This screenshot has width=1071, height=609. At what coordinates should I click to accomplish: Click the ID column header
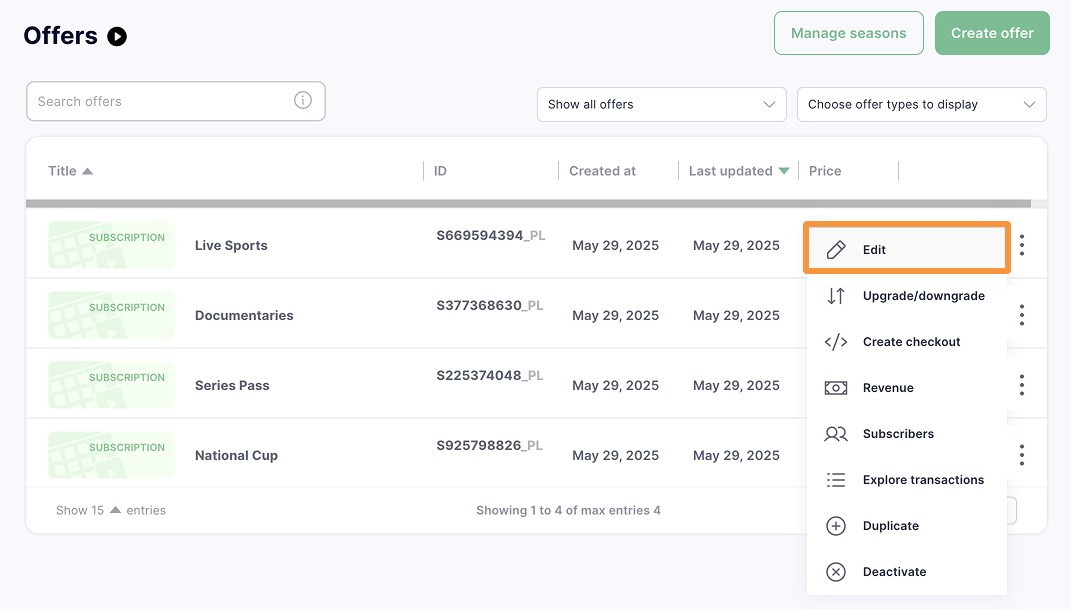click(x=441, y=171)
